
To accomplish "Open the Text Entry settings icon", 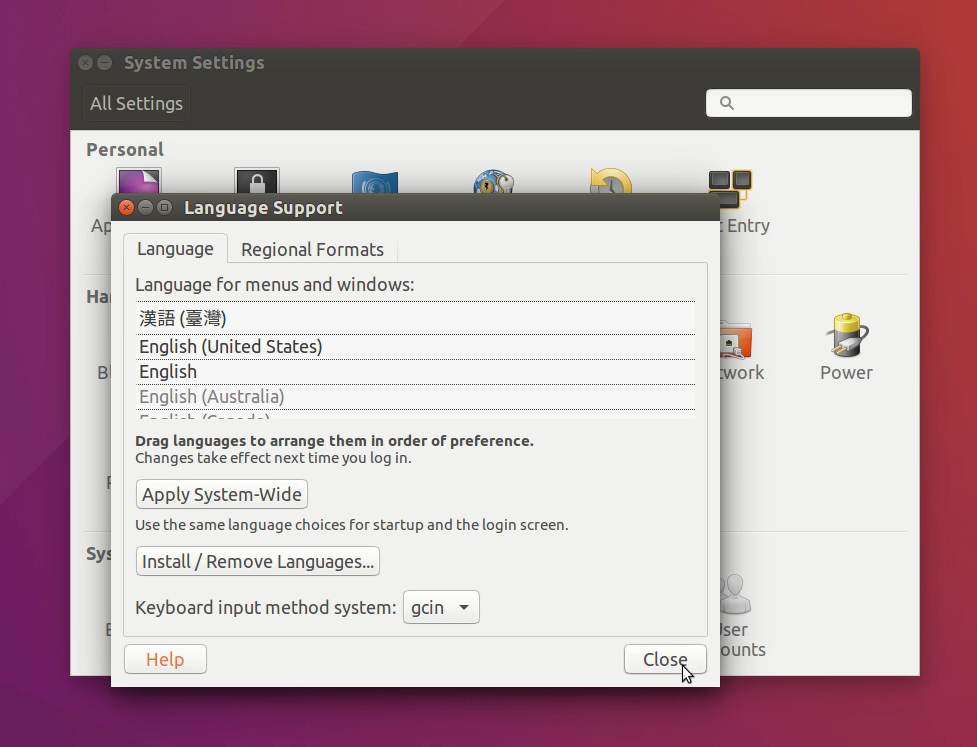I will click(x=730, y=188).
